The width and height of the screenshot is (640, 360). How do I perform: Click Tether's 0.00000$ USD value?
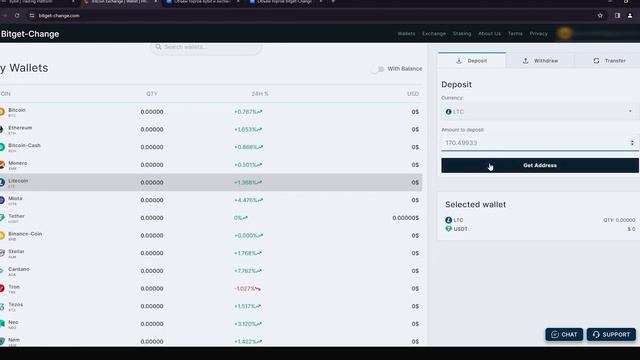click(x=406, y=218)
